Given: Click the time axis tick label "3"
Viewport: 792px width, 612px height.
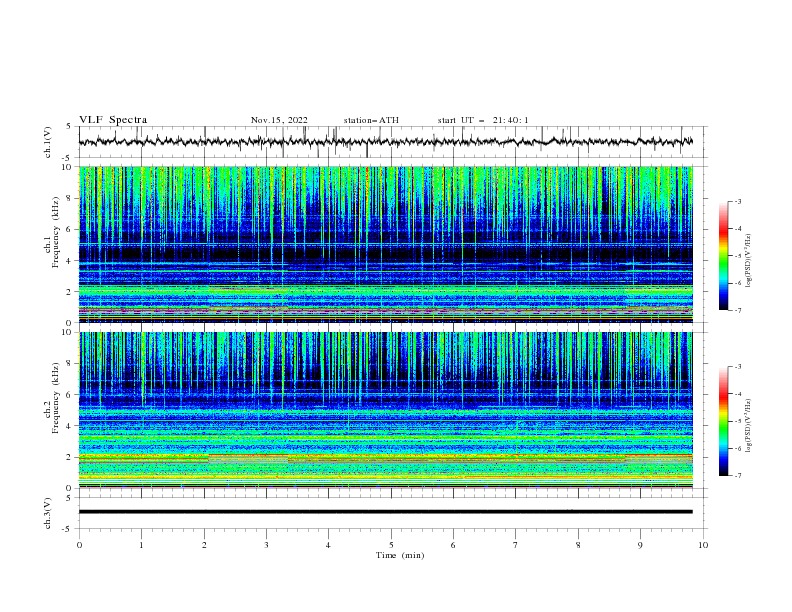Looking at the screenshot, I should click(266, 545).
